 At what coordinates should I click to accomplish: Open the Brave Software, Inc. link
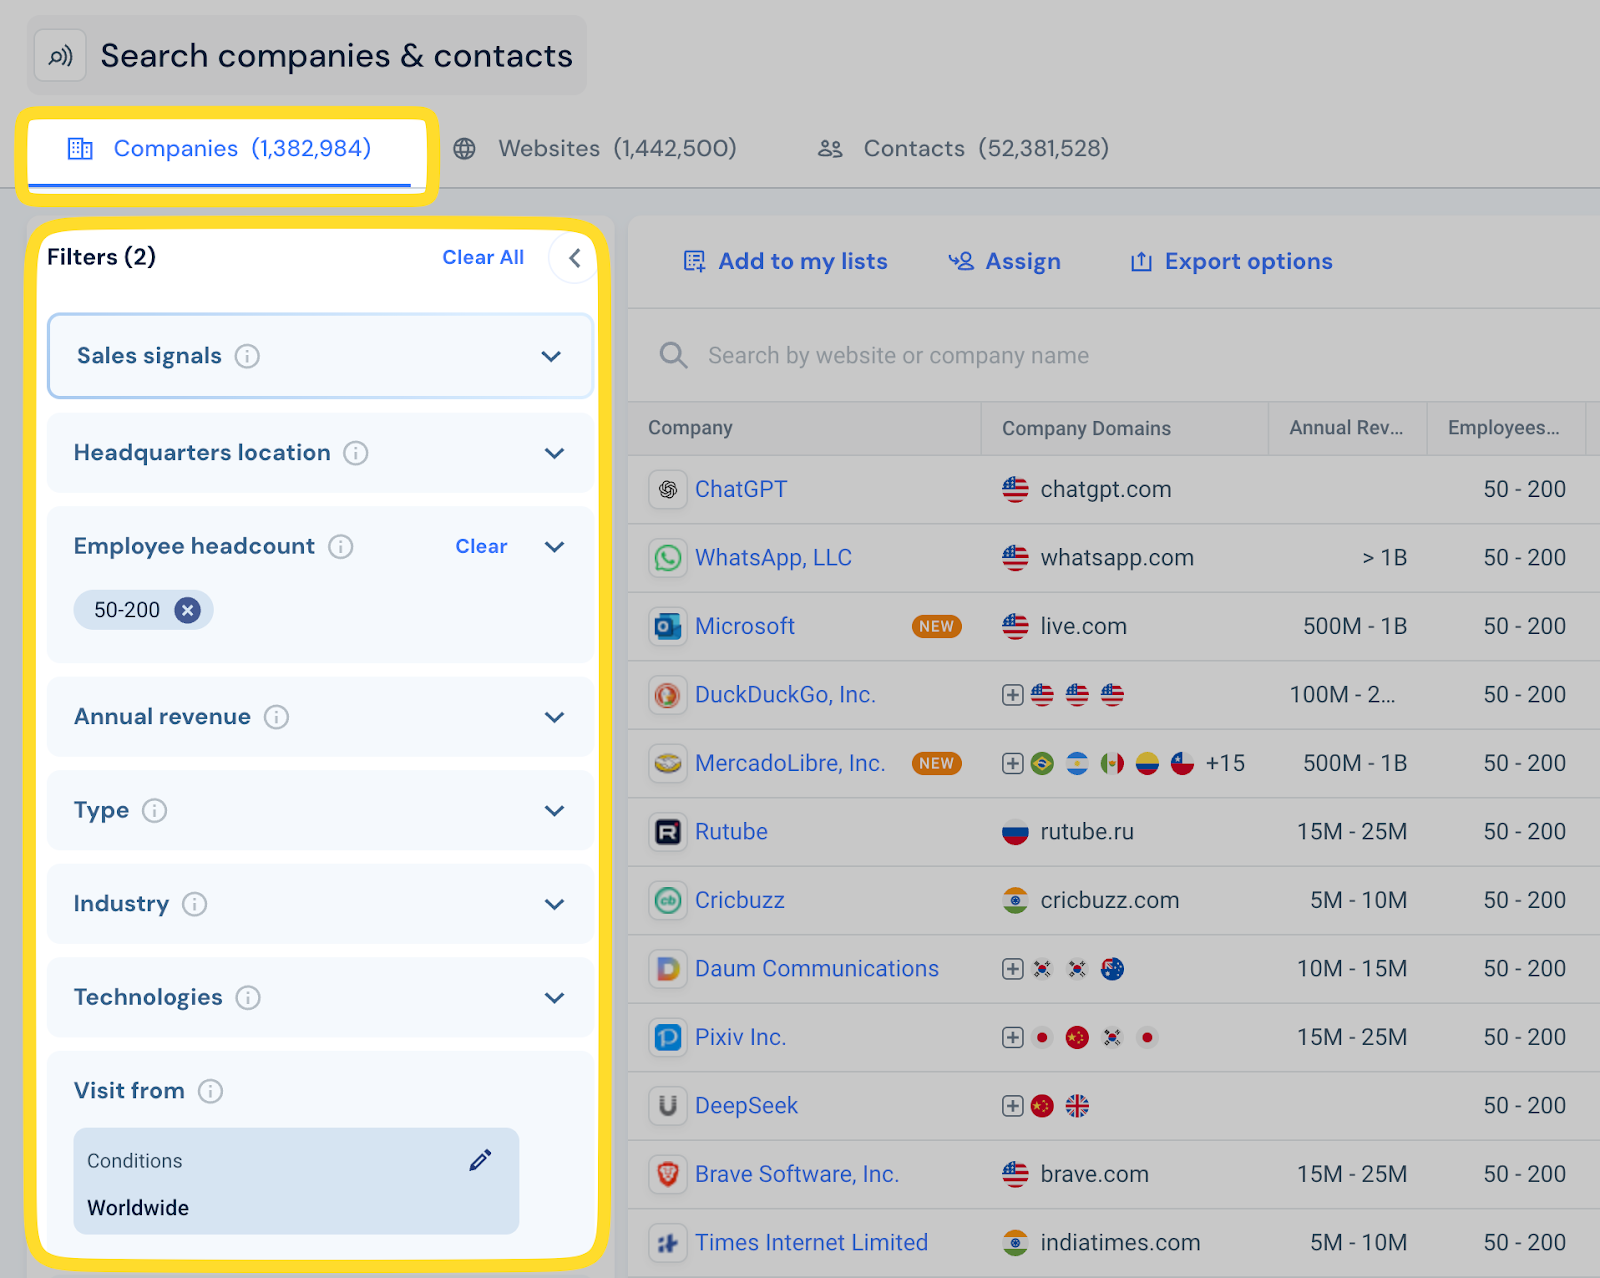797,1174
